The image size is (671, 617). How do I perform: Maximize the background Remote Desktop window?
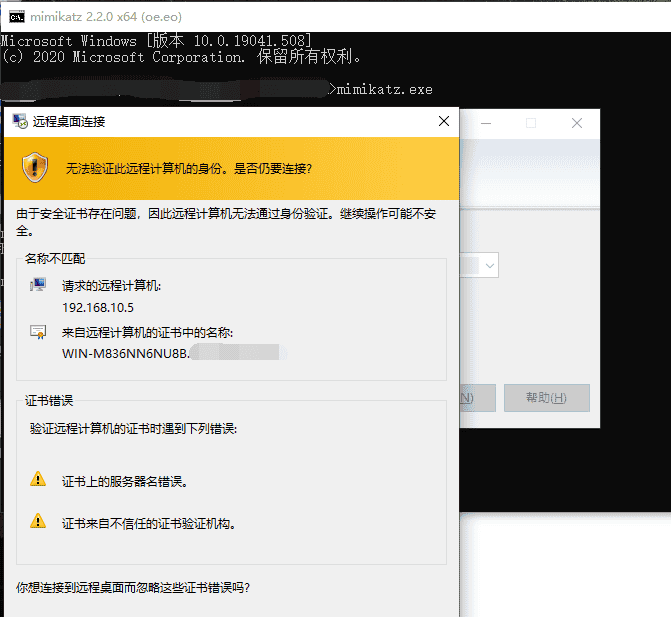(531, 124)
